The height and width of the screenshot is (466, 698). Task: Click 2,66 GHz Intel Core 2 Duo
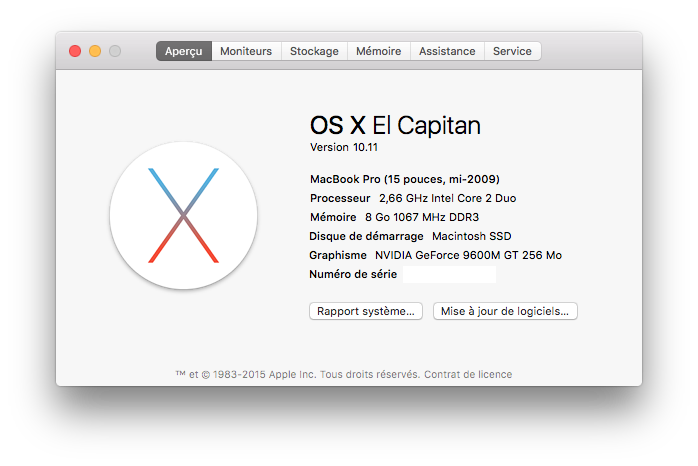pos(447,198)
